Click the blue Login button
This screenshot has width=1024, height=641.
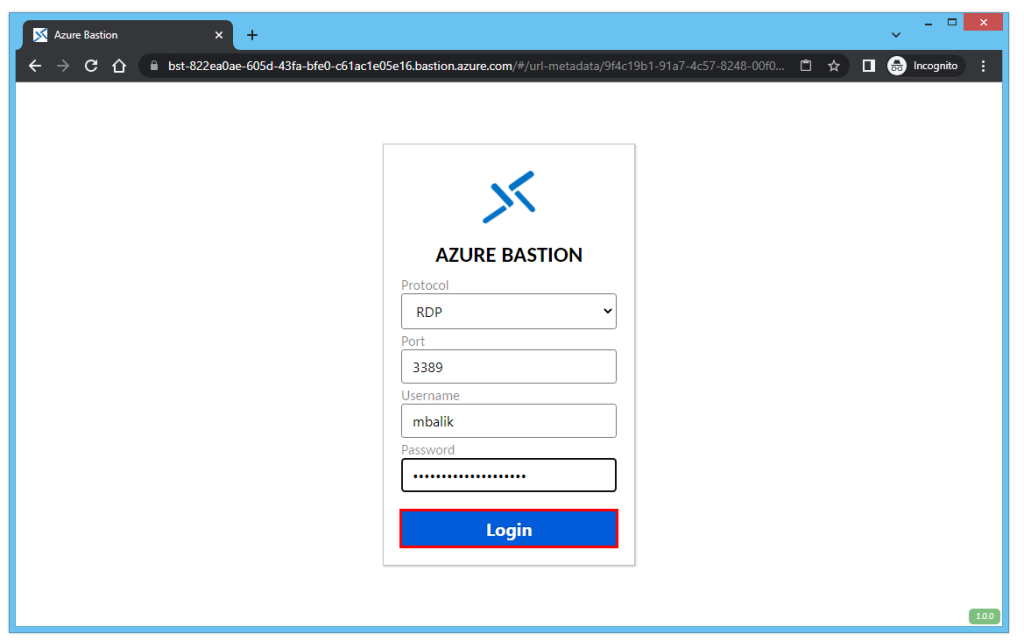509,529
